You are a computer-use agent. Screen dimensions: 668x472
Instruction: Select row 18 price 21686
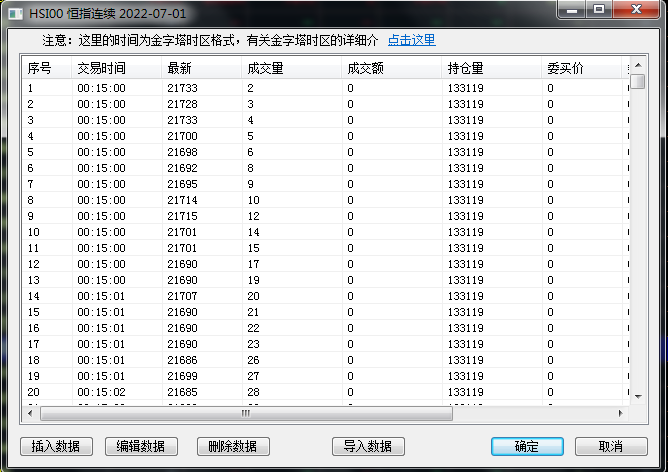pos(326,360)
